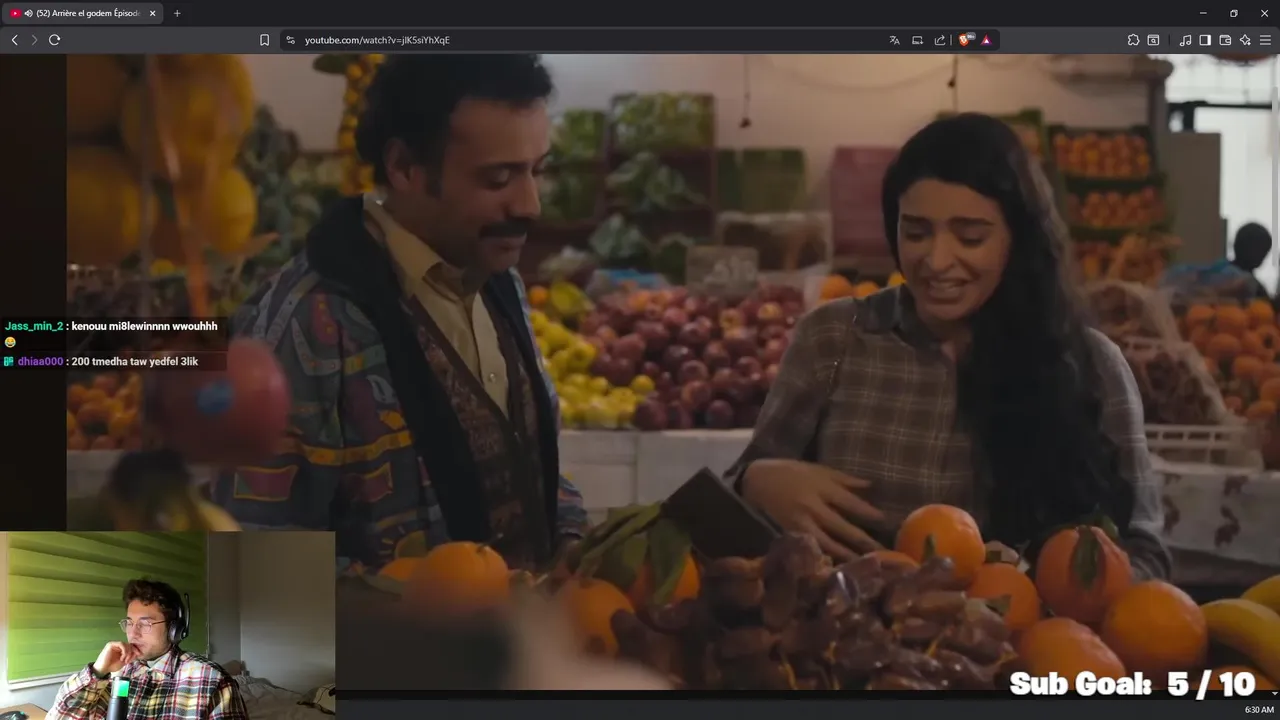The image size is (1280, 720).
Task: Open the browser hamburger main menu
Action: point(1265,40)
